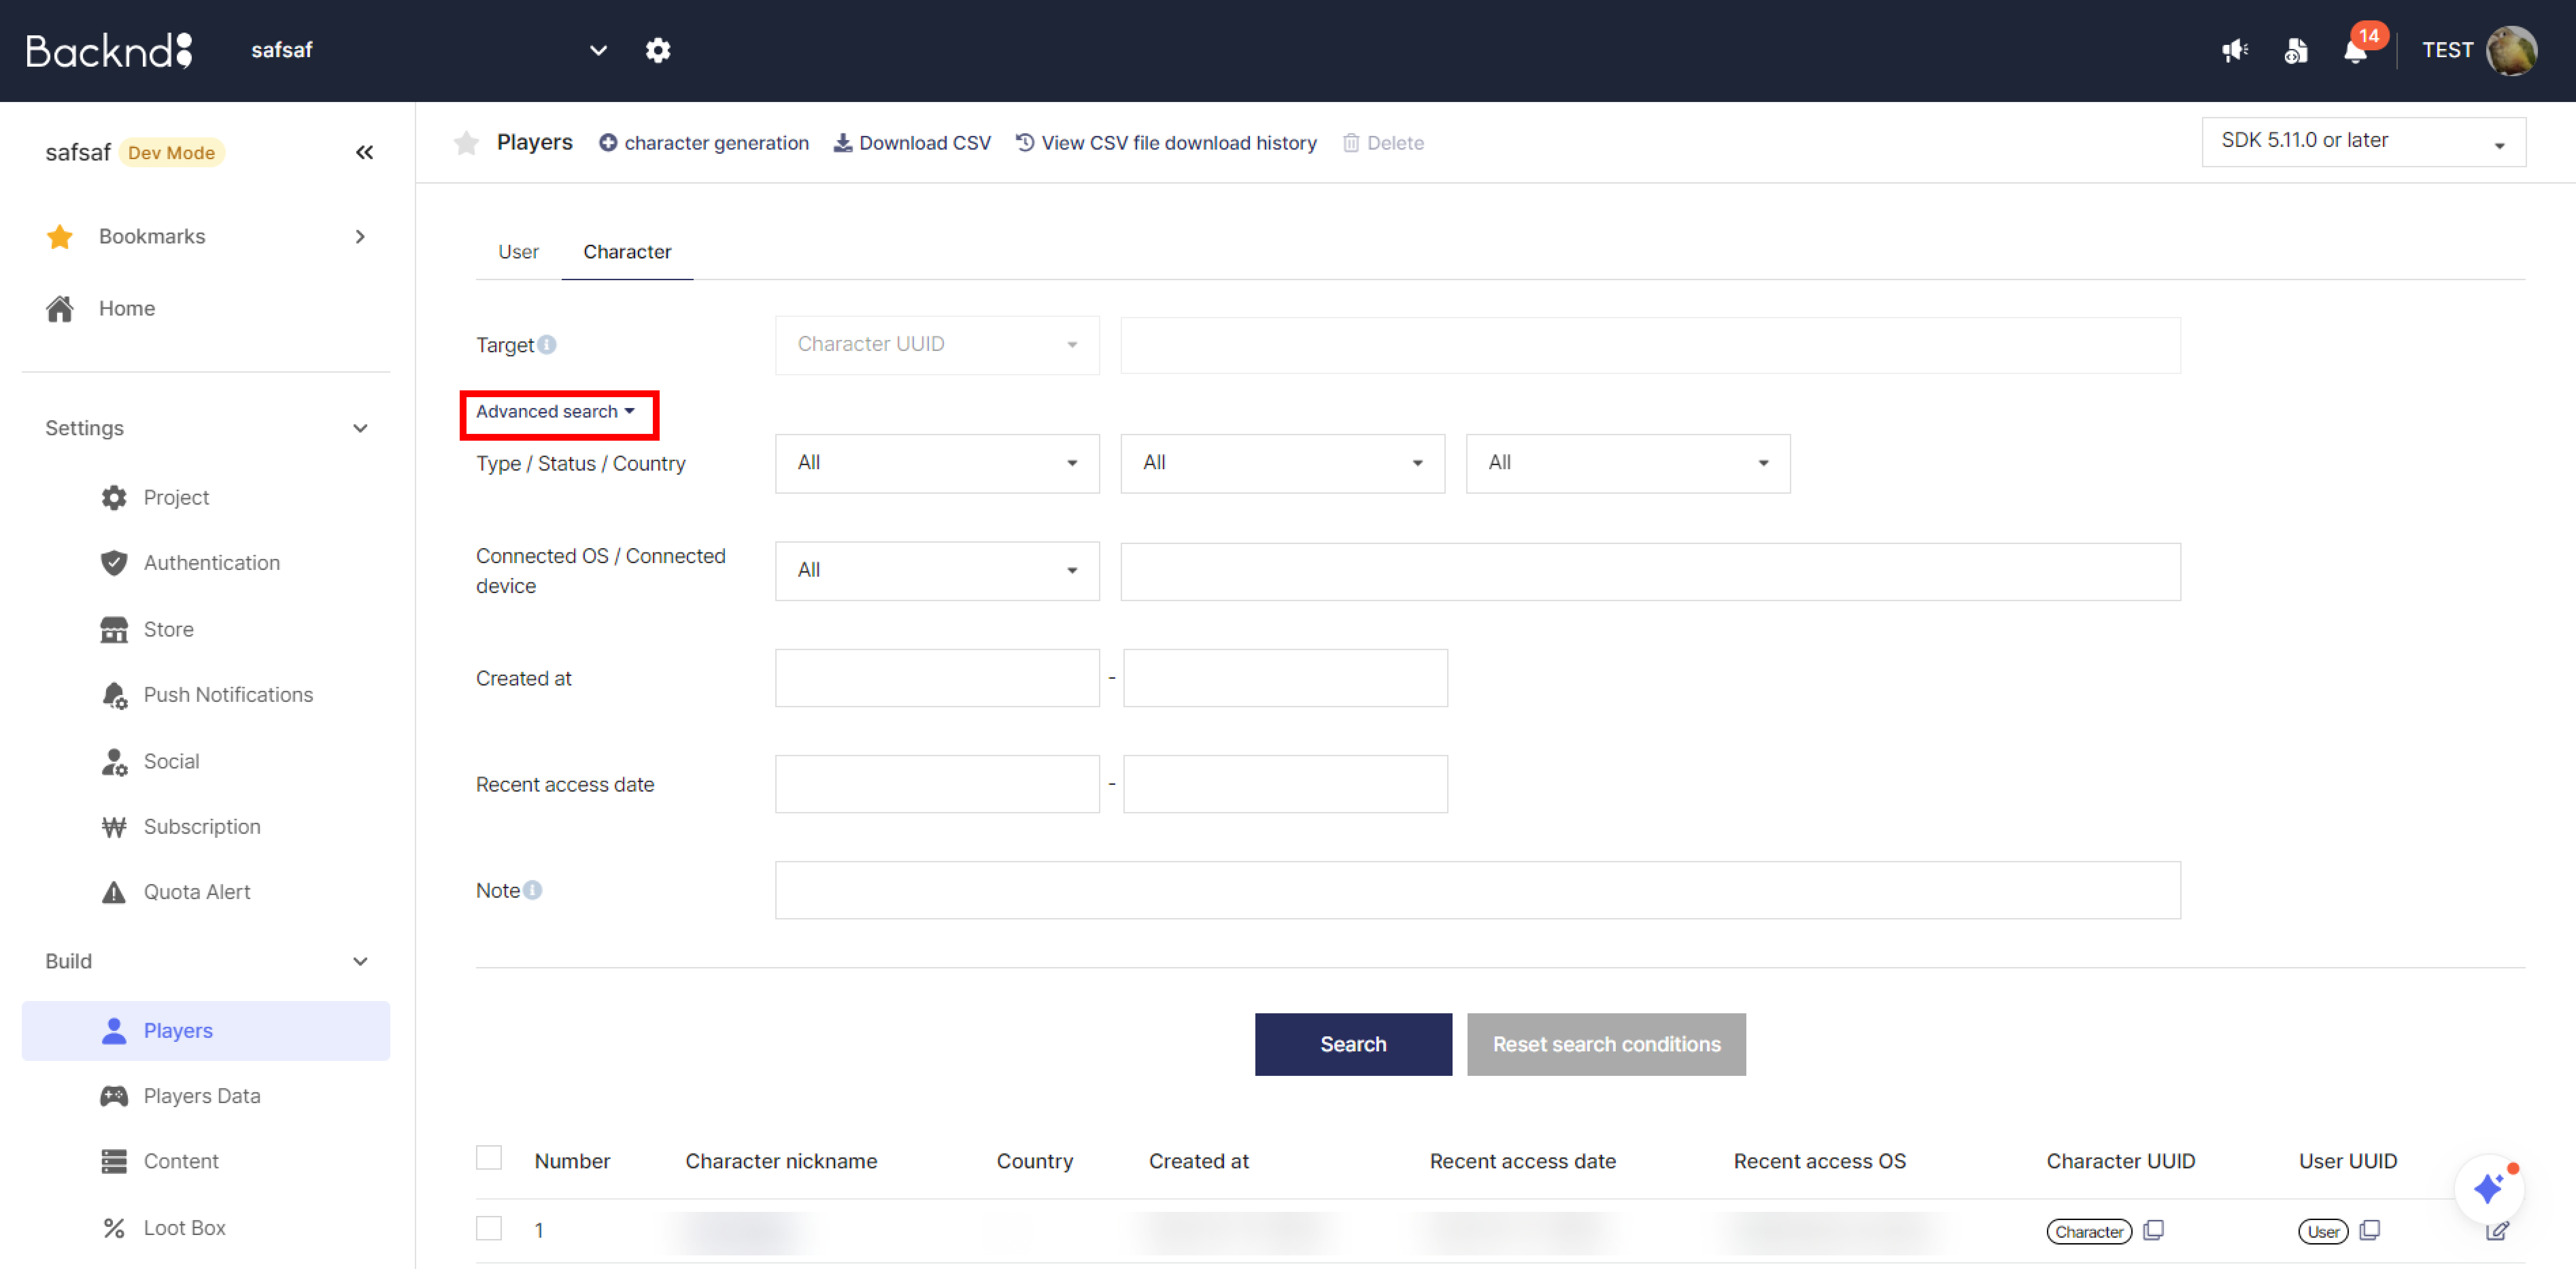Screen dimensions: 2576x1269
Task: Collapse sidebar with double chevron icon
Action: [x=364, y=152]
